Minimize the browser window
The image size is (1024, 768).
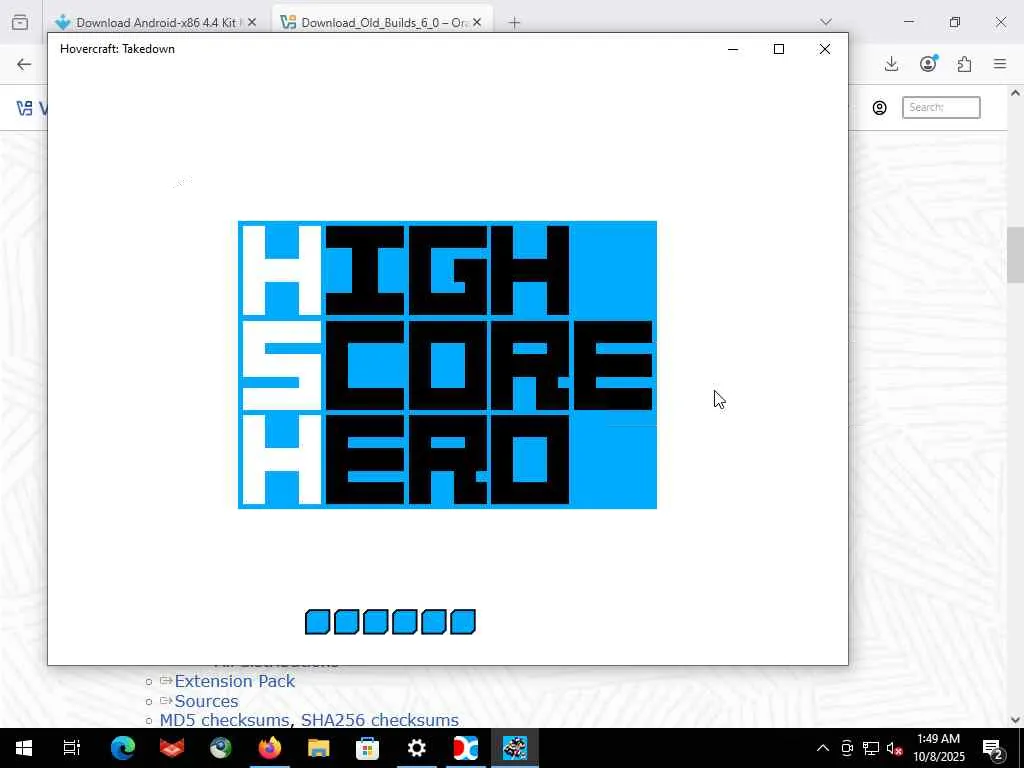coord(908,22)
